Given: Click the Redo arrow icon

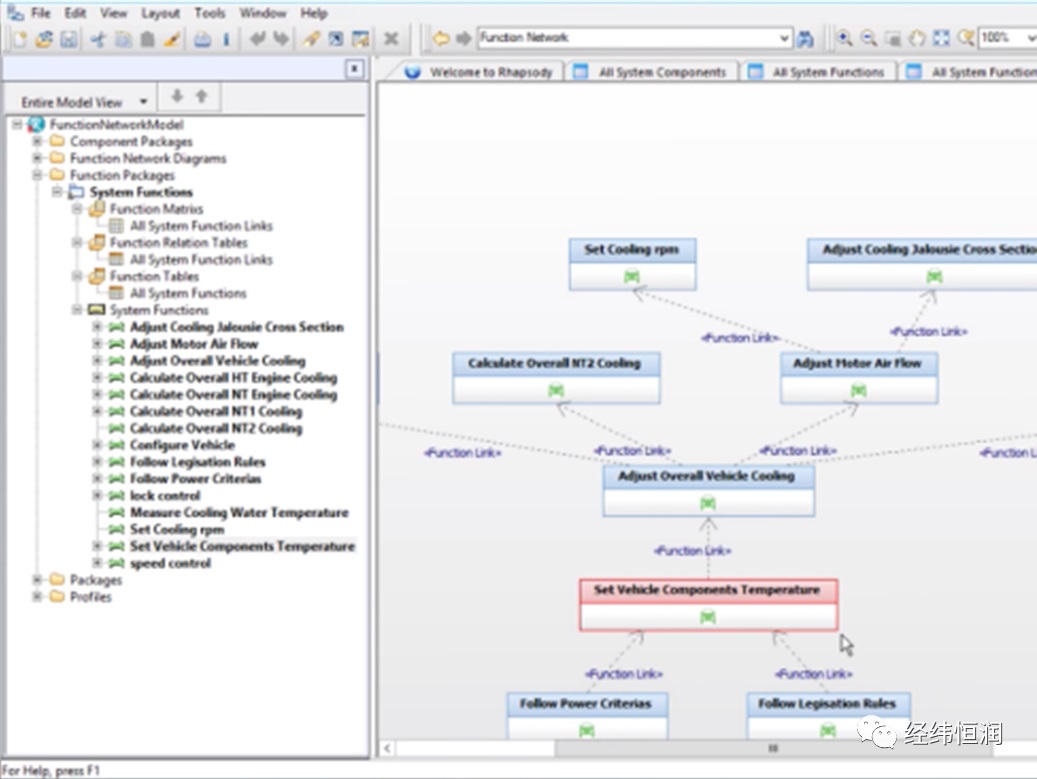Looking at the screenshot, I should coord(282,39).
